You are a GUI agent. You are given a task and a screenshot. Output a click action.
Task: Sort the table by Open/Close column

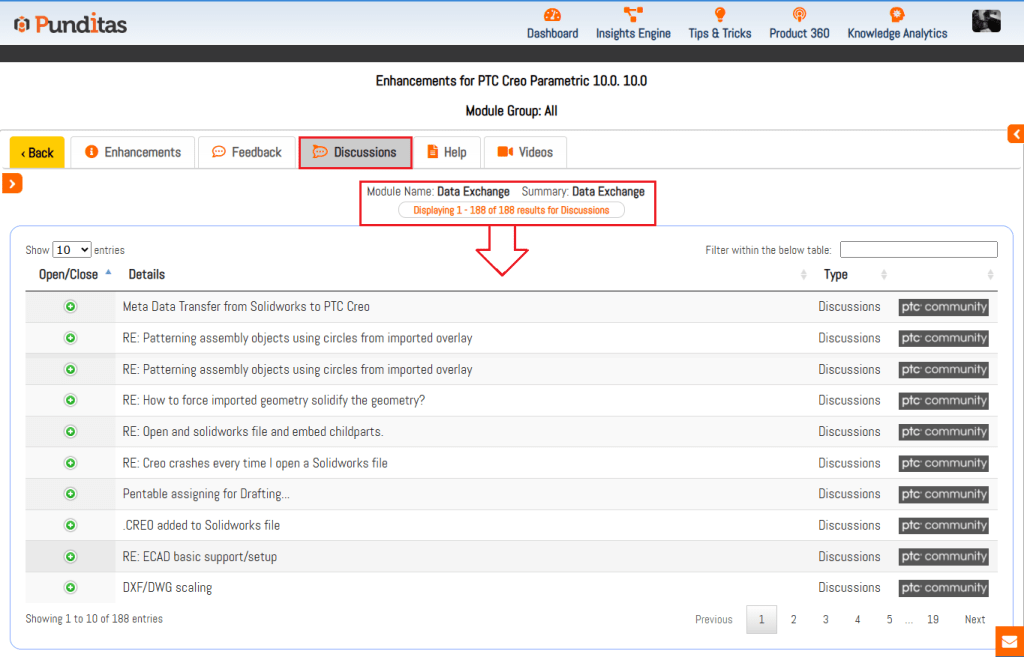[x=69, y=274]
